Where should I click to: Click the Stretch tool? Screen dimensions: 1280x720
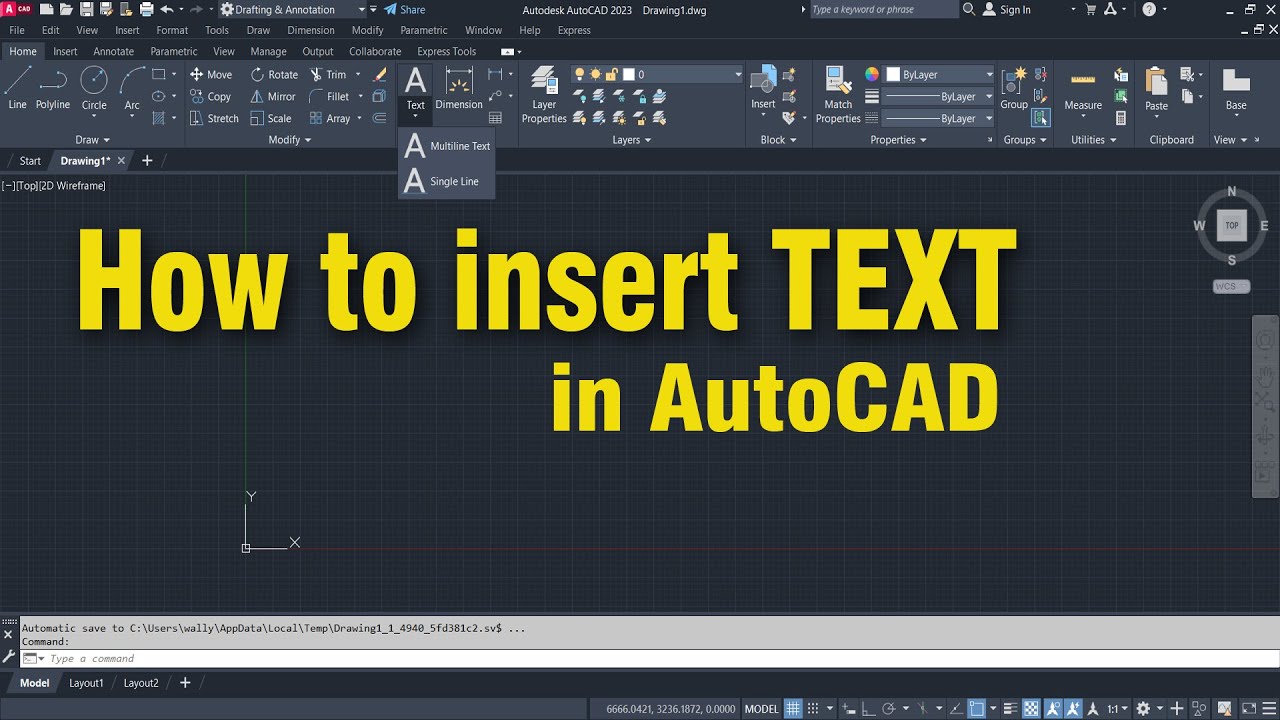click(214, 118)
